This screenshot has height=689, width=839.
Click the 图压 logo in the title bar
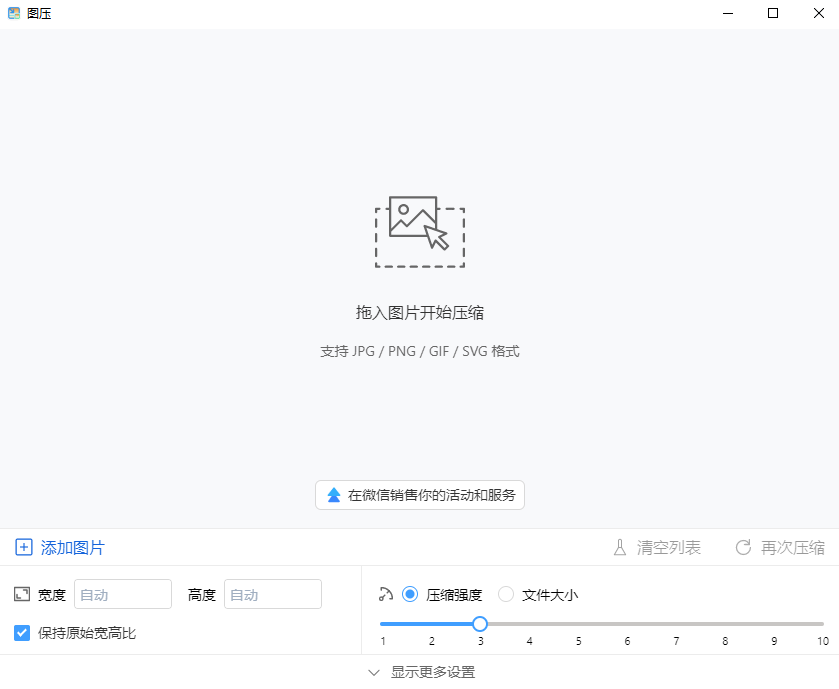point(14,13)
